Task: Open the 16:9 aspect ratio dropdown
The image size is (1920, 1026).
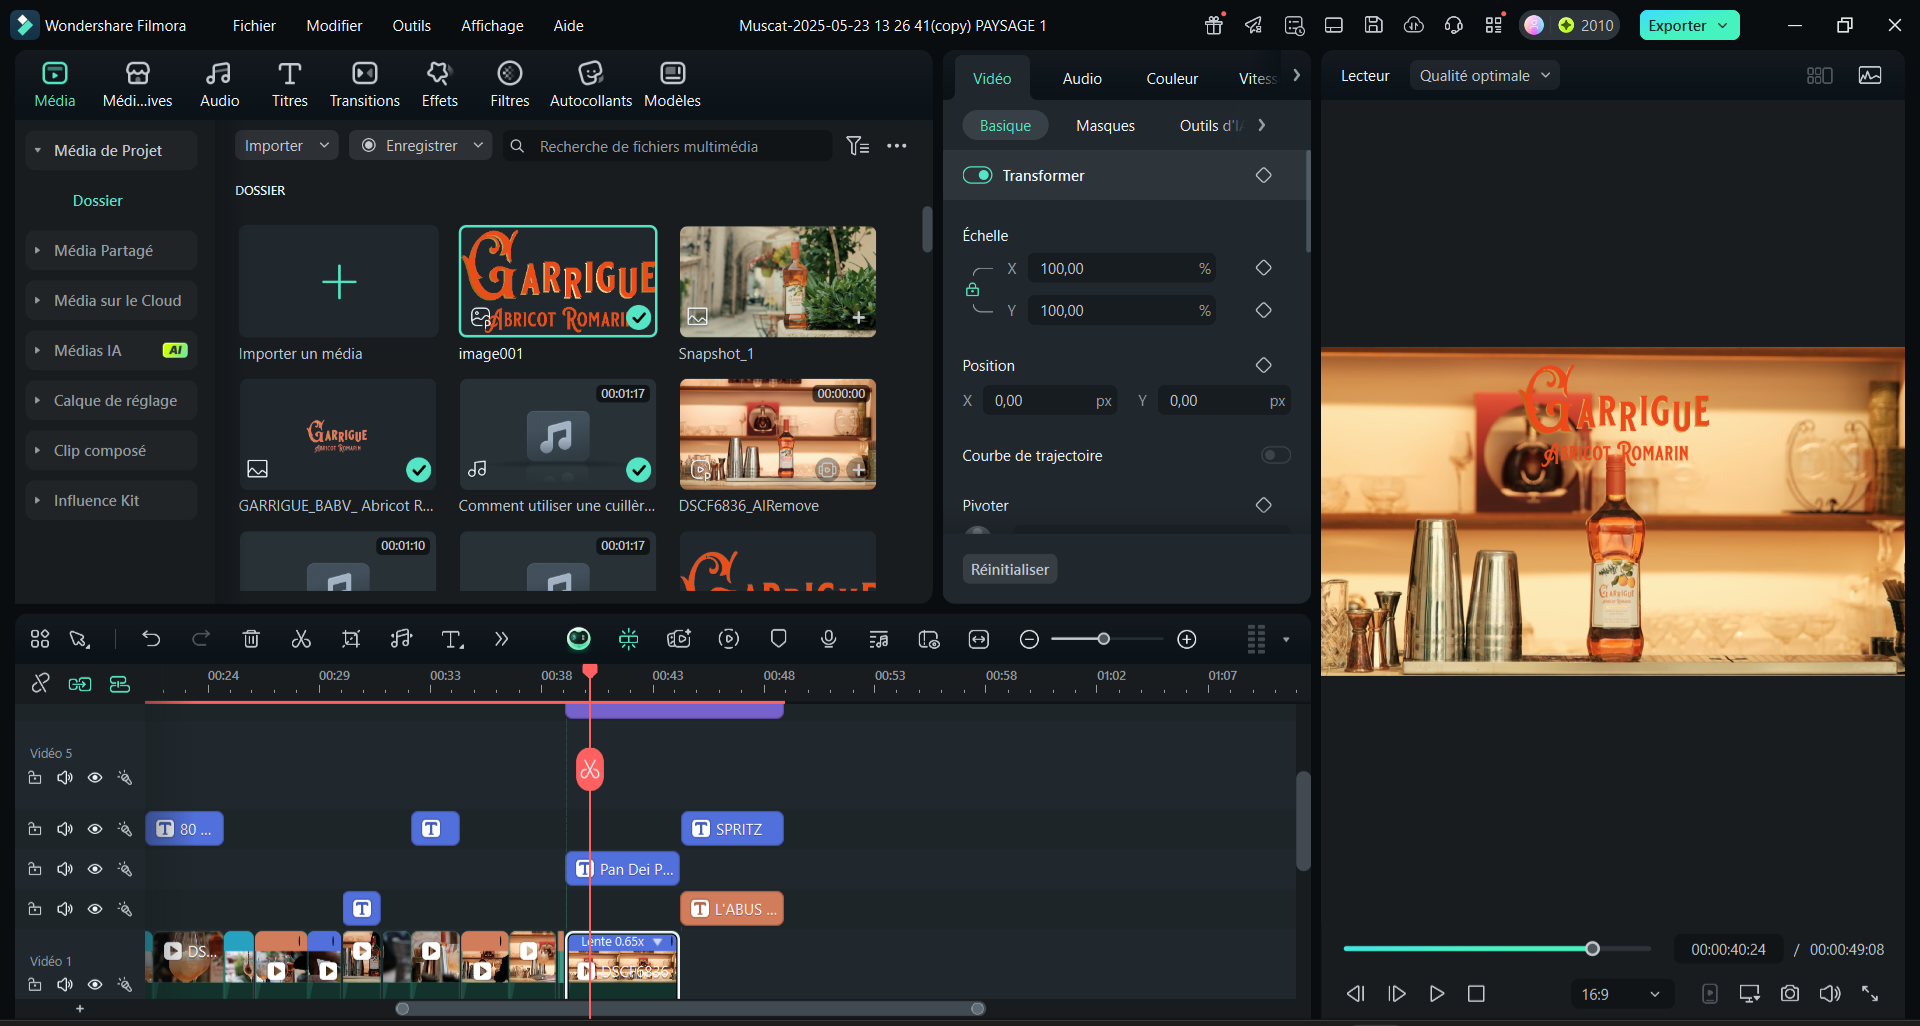Action: [x=1620, y=994]
